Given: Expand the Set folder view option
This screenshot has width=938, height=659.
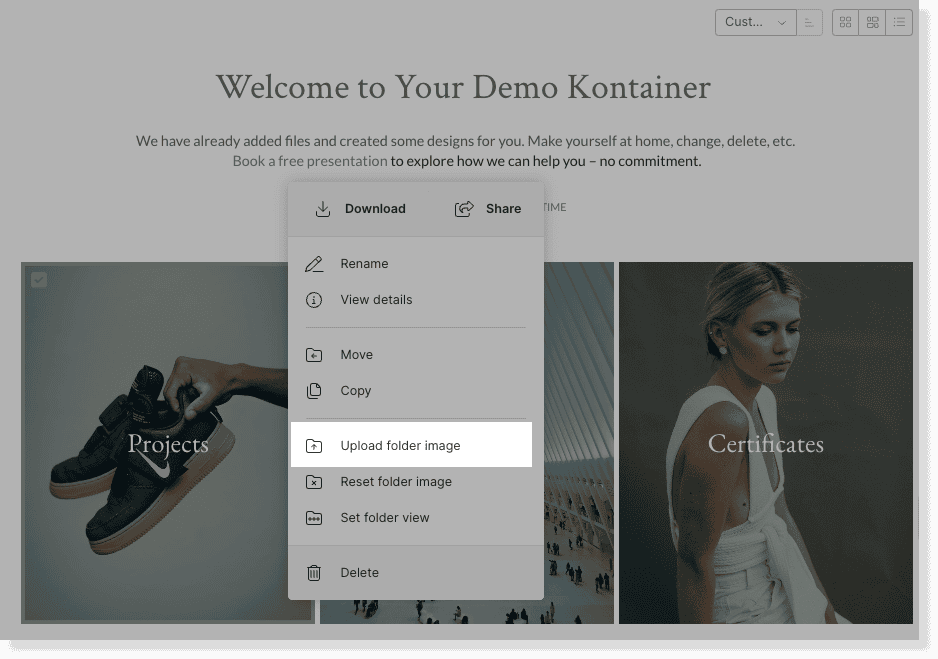Looking at the screenshot, I should [385, 517].
